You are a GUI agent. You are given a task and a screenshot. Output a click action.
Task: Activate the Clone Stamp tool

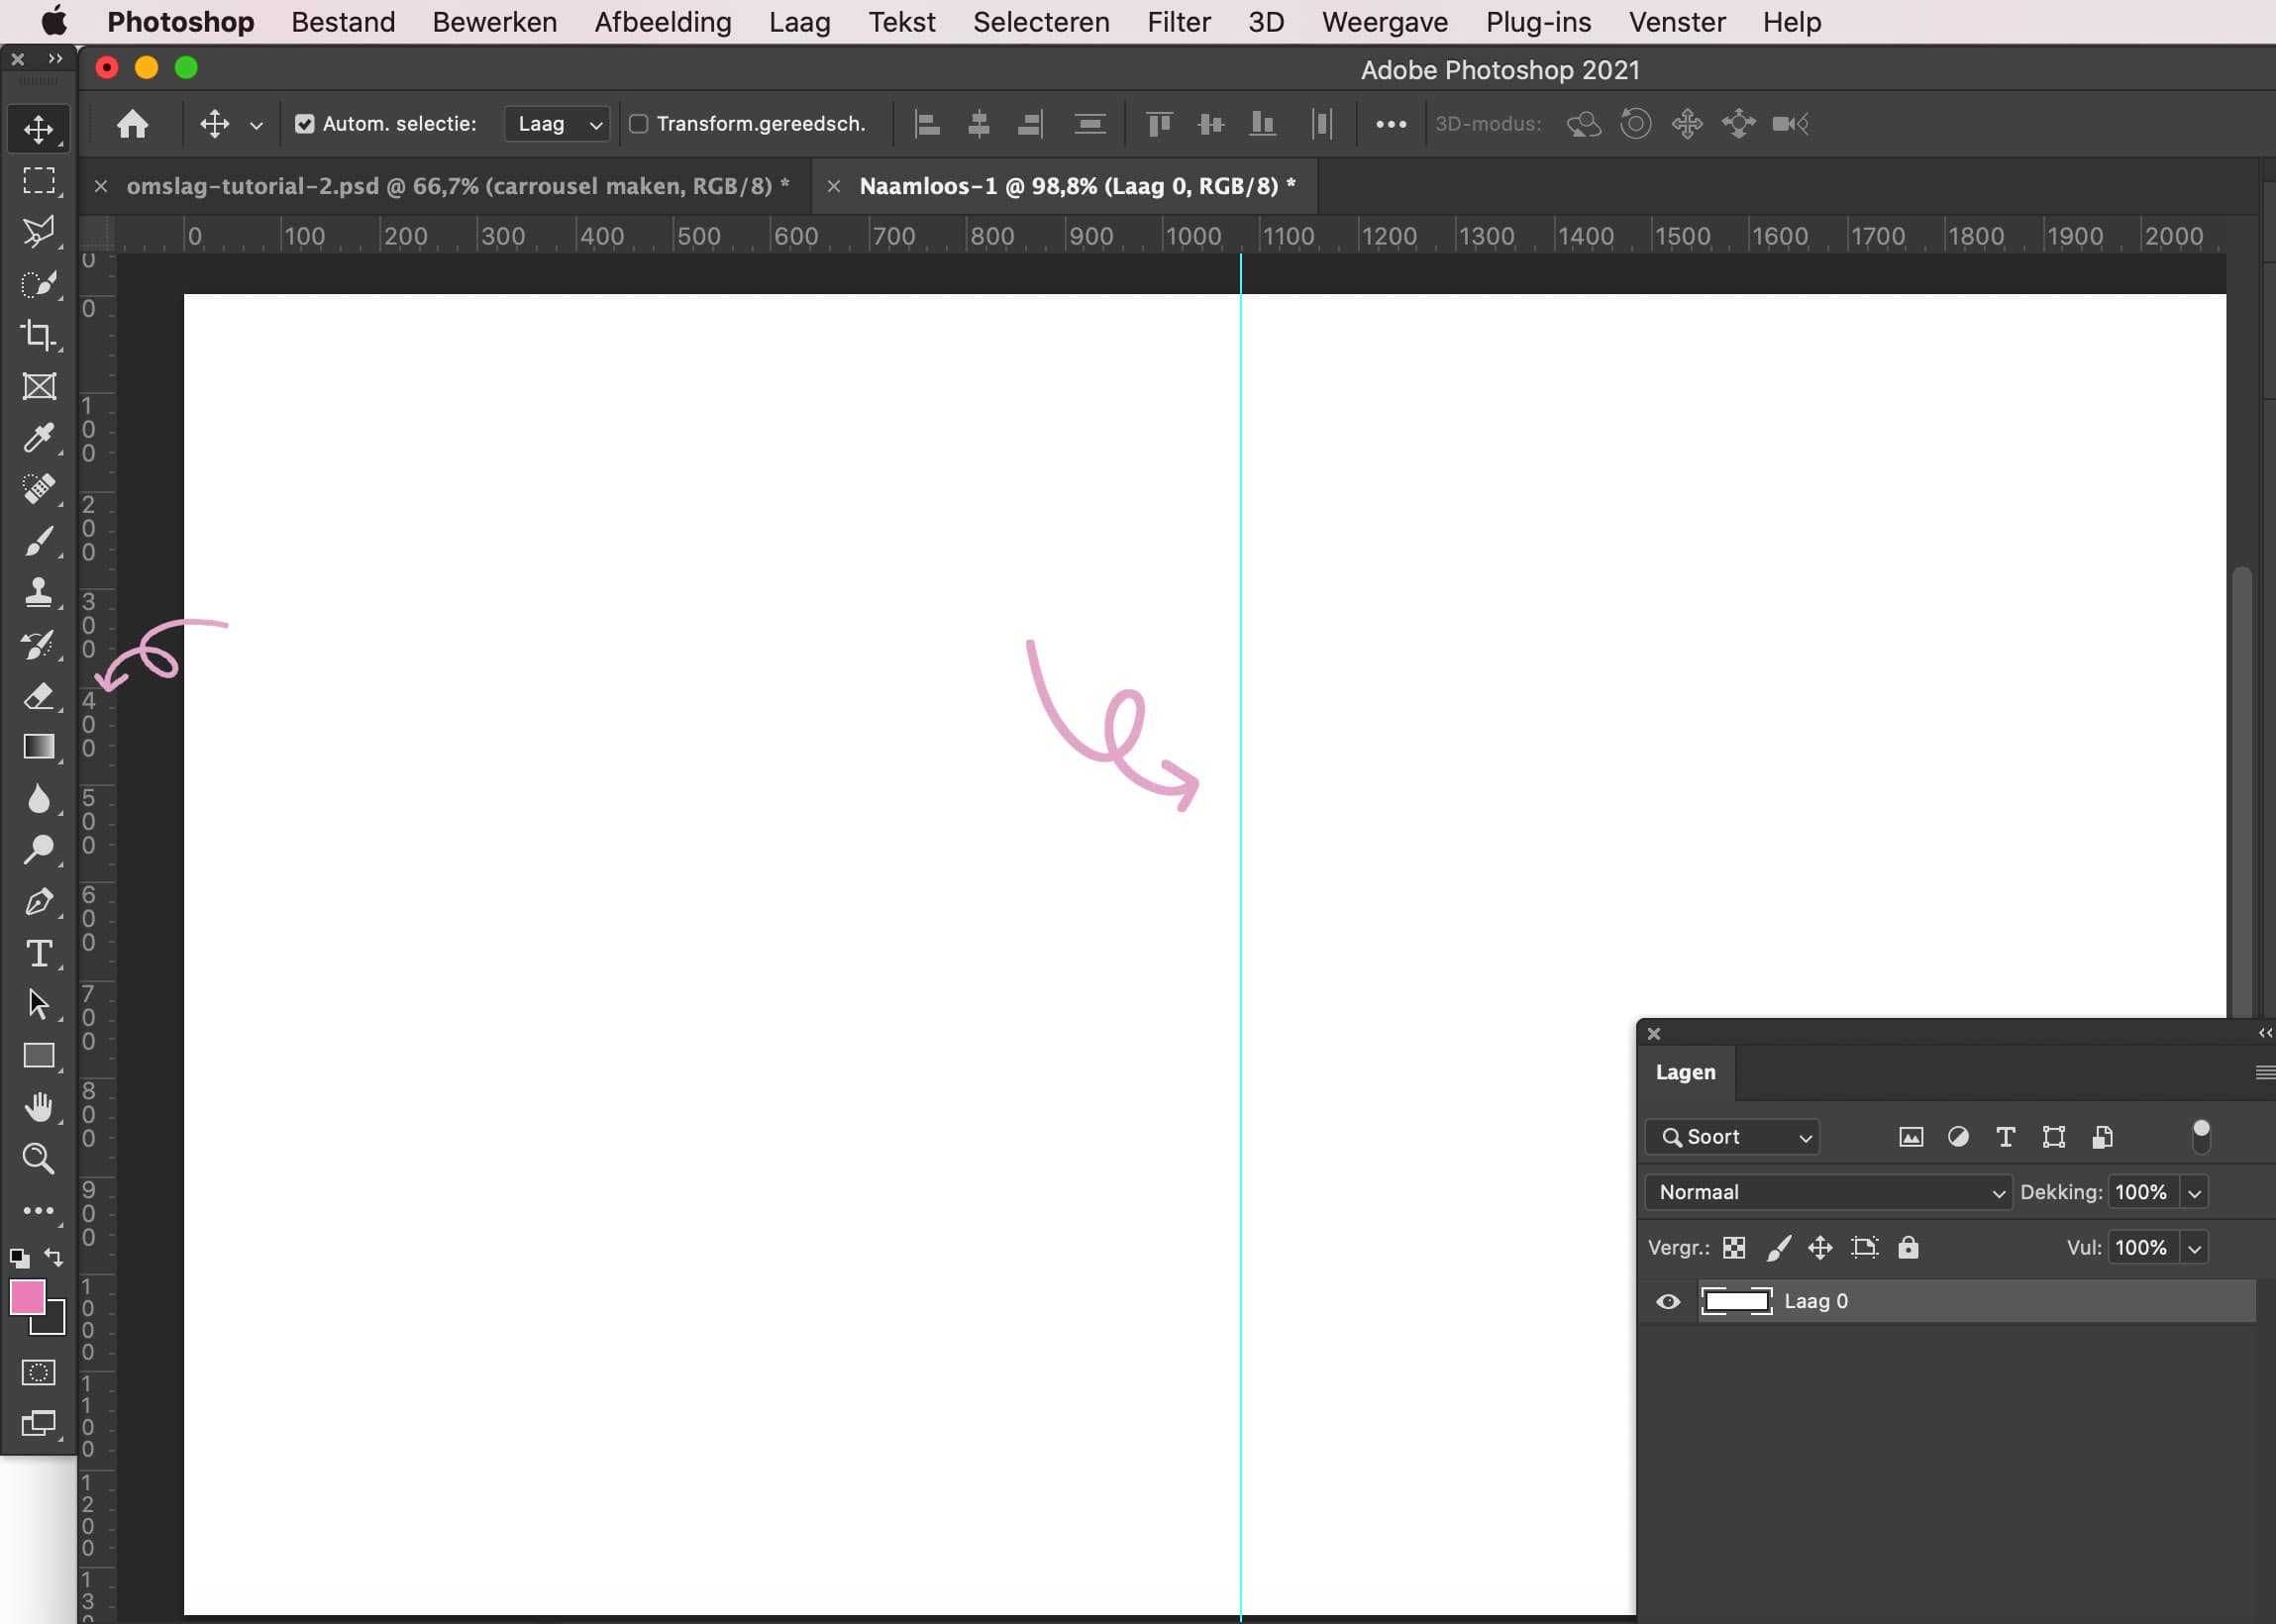38,592
